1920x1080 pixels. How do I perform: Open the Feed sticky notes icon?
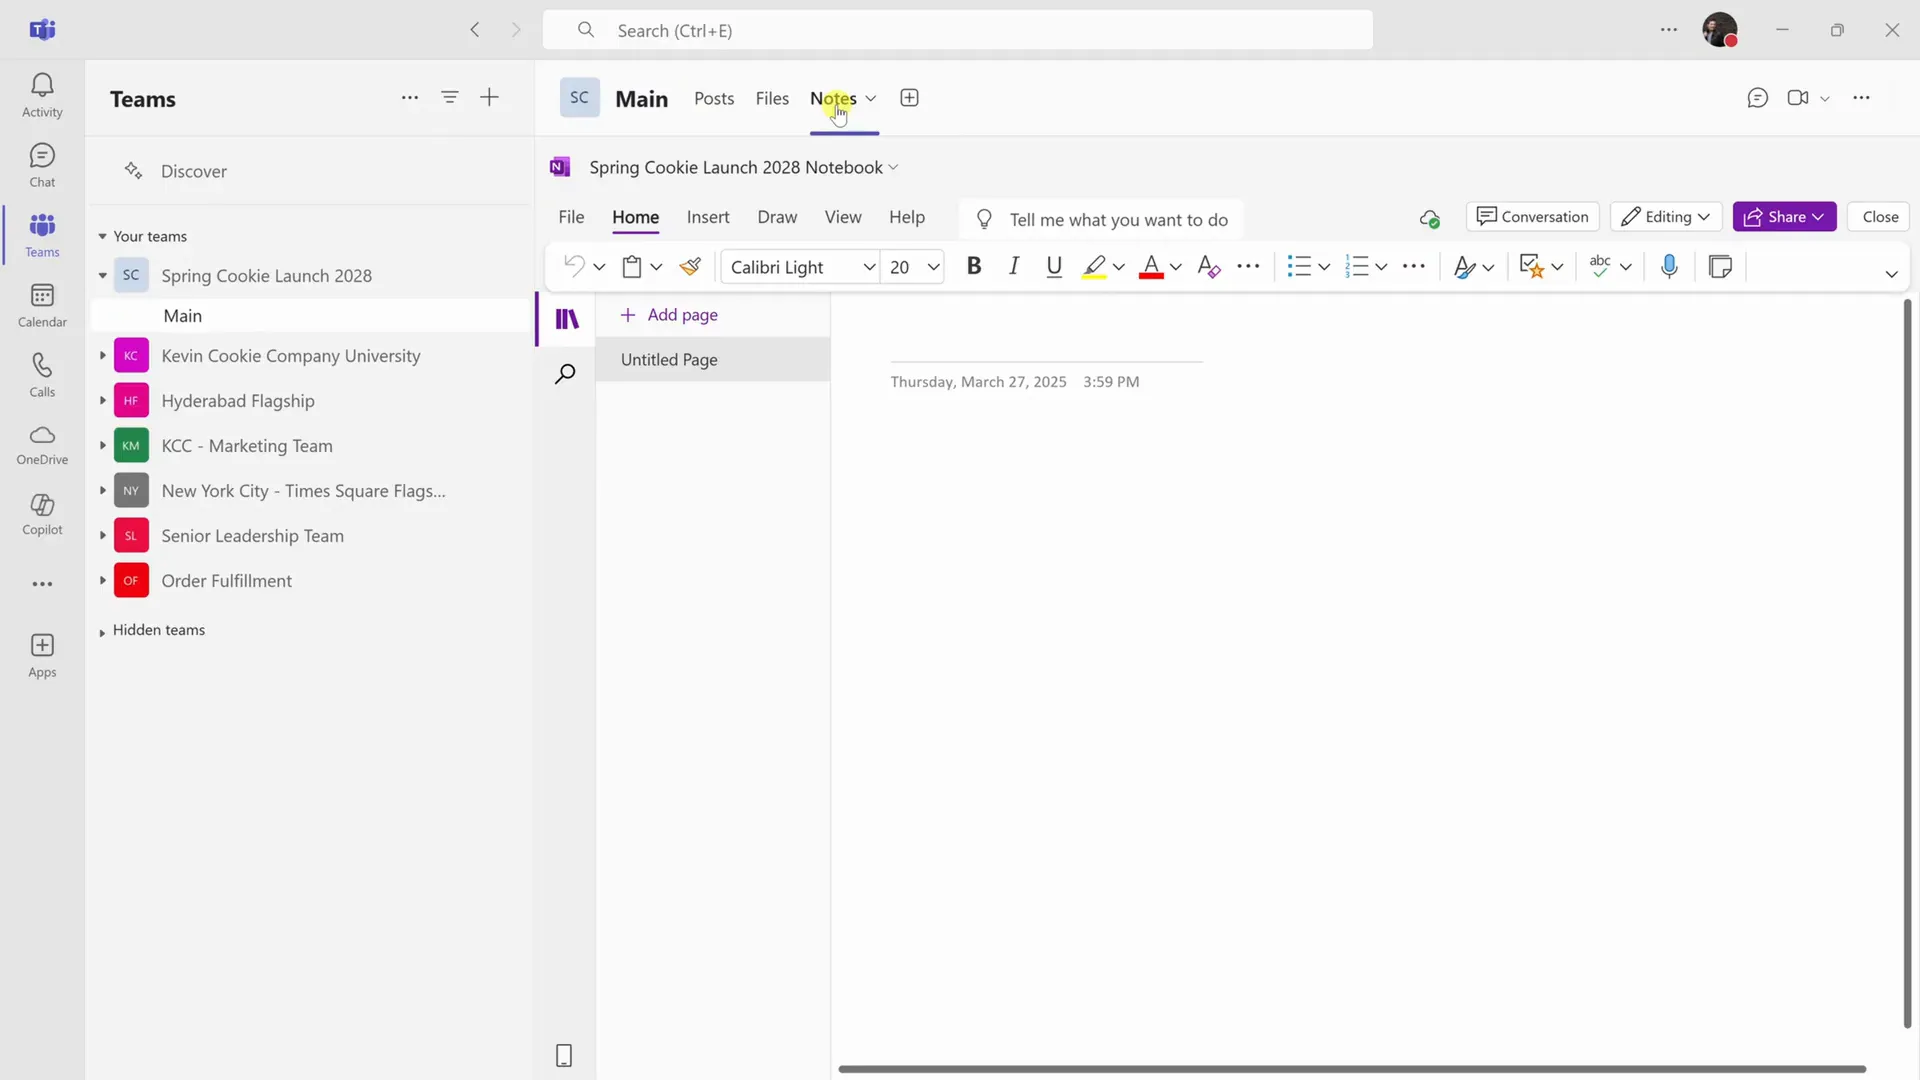coord(1720,266)
